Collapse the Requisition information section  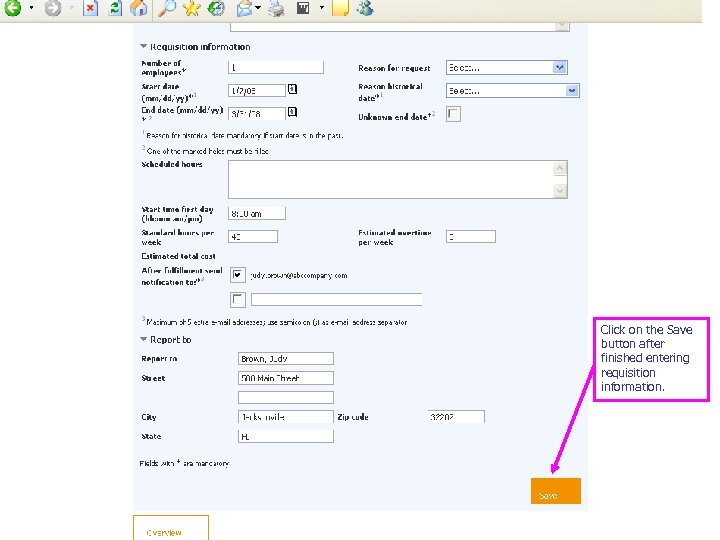click(144, 46)
